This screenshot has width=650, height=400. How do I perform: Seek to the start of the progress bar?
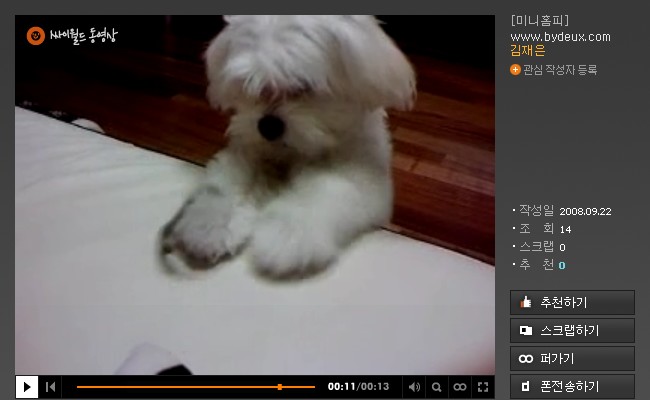pos(78,387)
